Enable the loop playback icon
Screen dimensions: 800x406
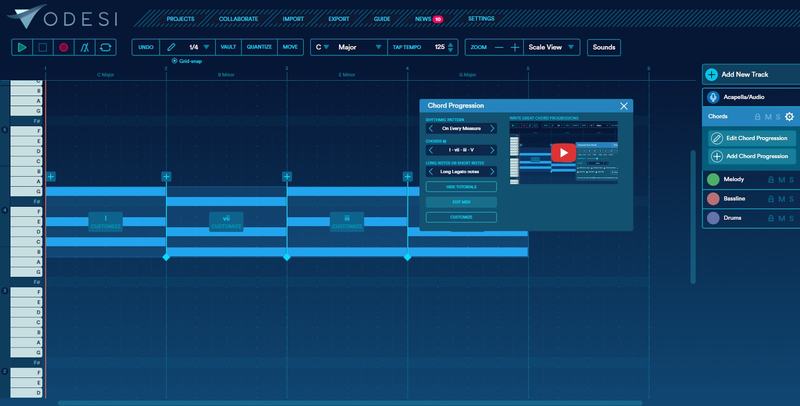click(105, 47)
